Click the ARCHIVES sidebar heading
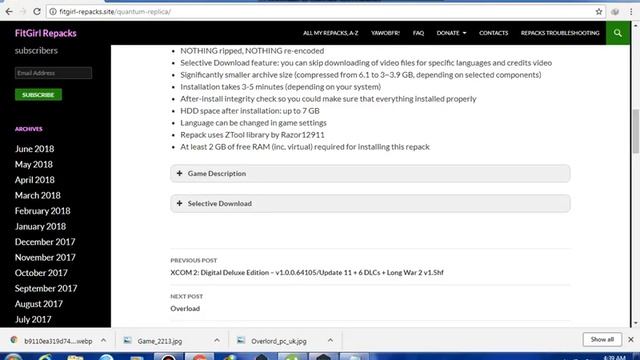Viewport: 640px width, 360px height. pyautogui.click(x=29, y=129)
